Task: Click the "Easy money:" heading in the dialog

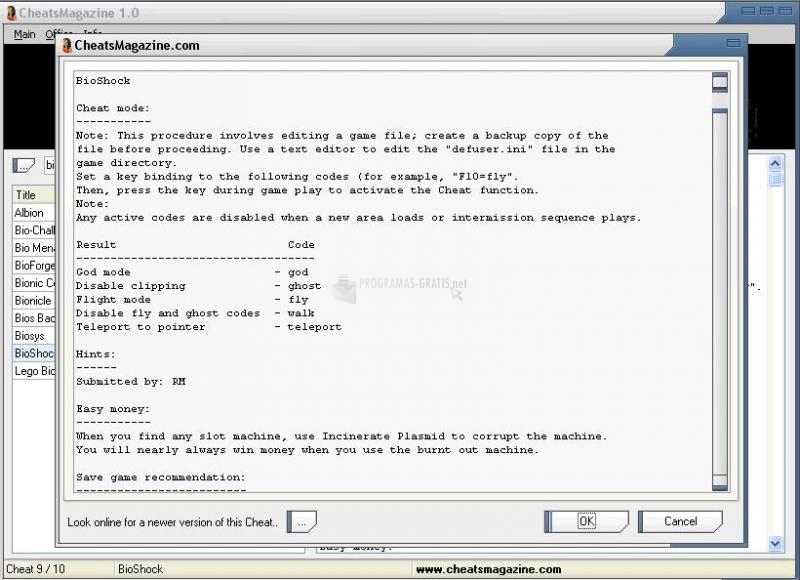Action: click(x=113, y=409)
